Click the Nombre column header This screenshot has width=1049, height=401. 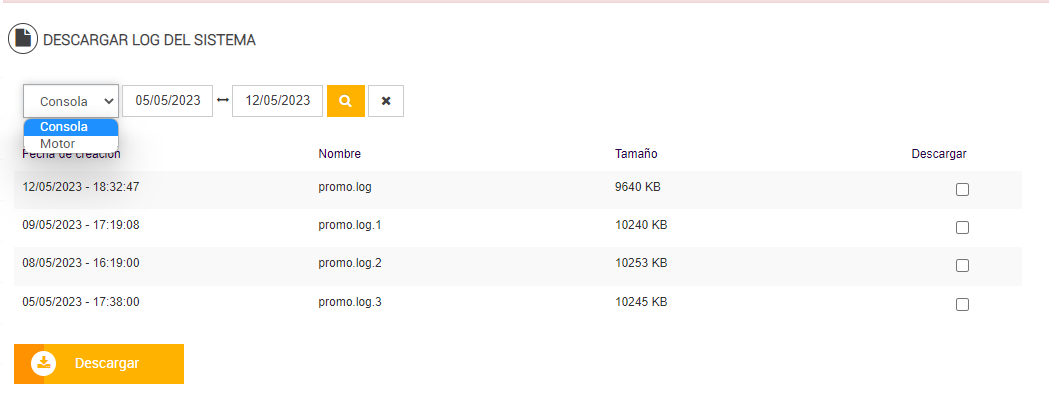point(339,154)
